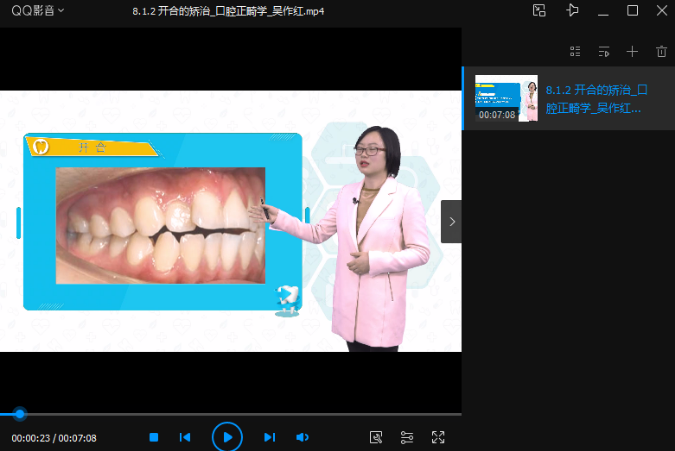
Task: Add a file to the playlist
Action: pyautogui.click(x=632, y=51)
